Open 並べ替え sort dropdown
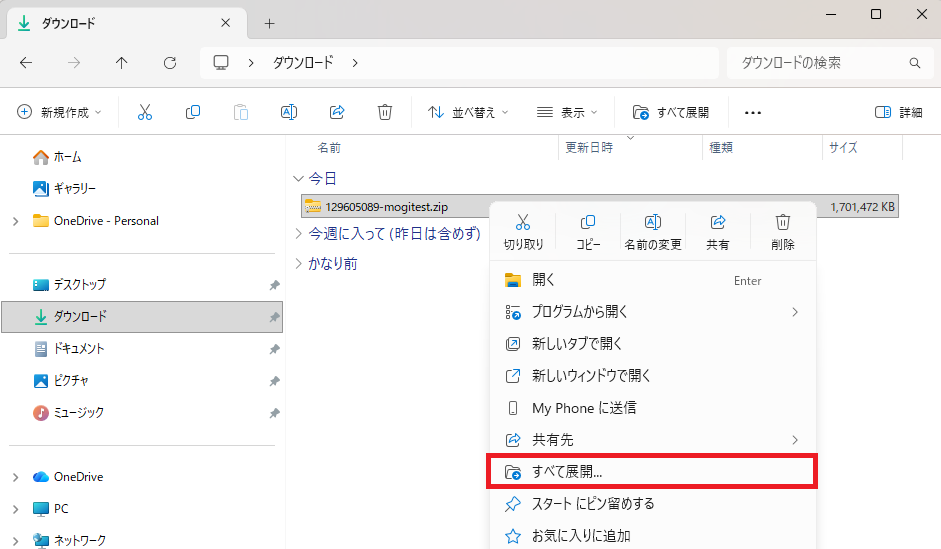941x549 pixels. point(468,112)
